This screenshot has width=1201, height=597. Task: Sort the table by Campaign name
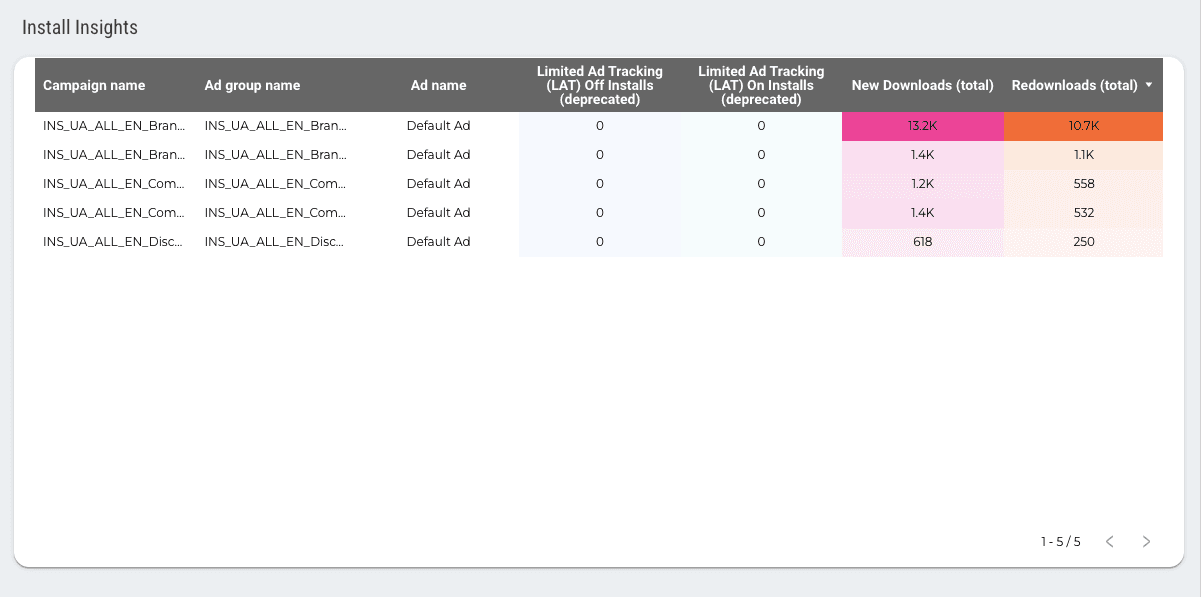tap(94, 85)
